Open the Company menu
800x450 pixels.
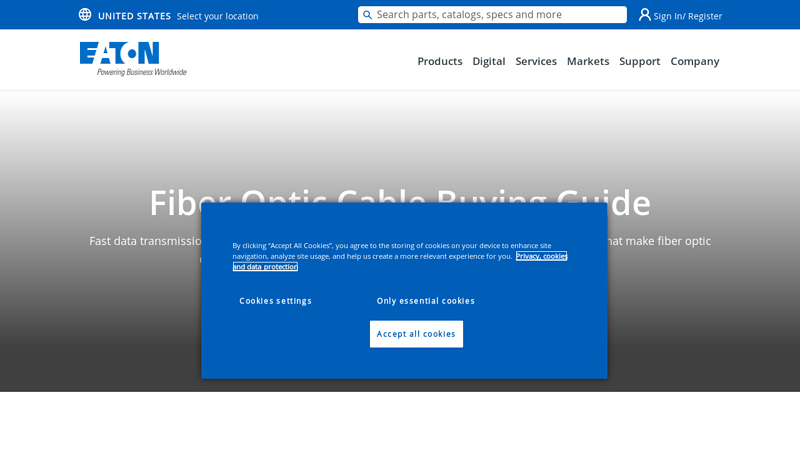[694, 61]
